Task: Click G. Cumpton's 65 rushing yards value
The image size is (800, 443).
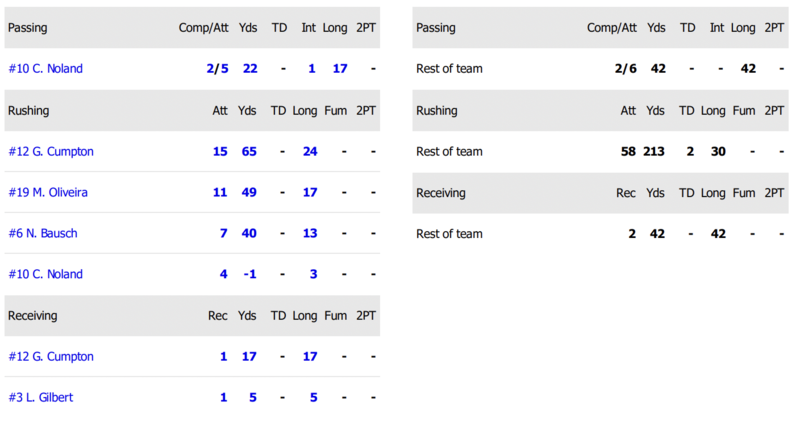Action: tap(248, 151)
